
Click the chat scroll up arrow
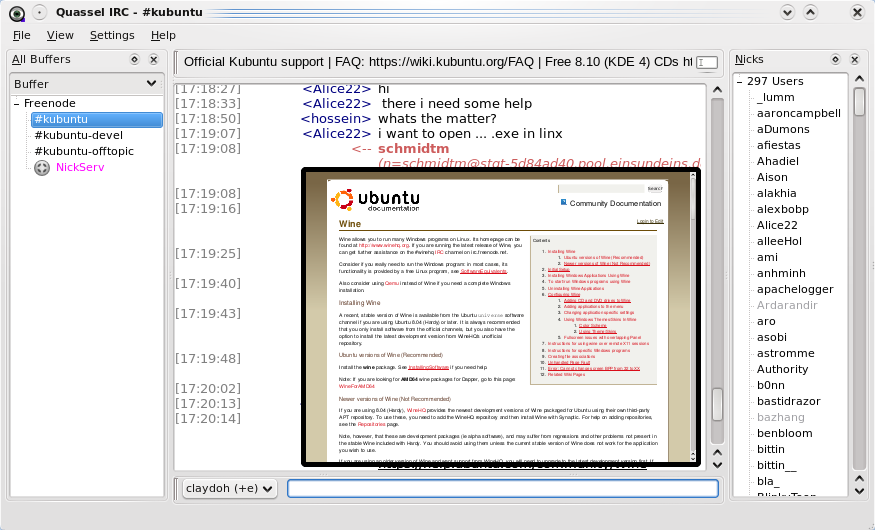[717, 89]
